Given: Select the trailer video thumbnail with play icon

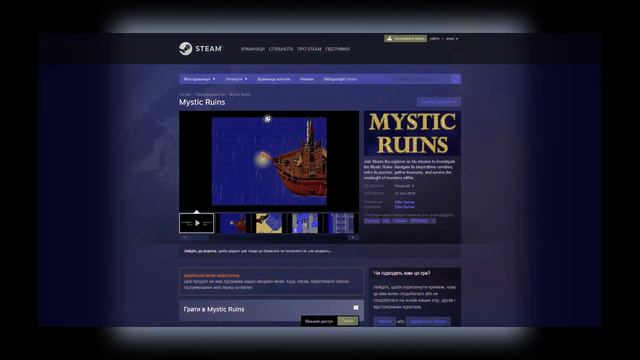Looking at the screenshot, I should [x=197, y=223].
